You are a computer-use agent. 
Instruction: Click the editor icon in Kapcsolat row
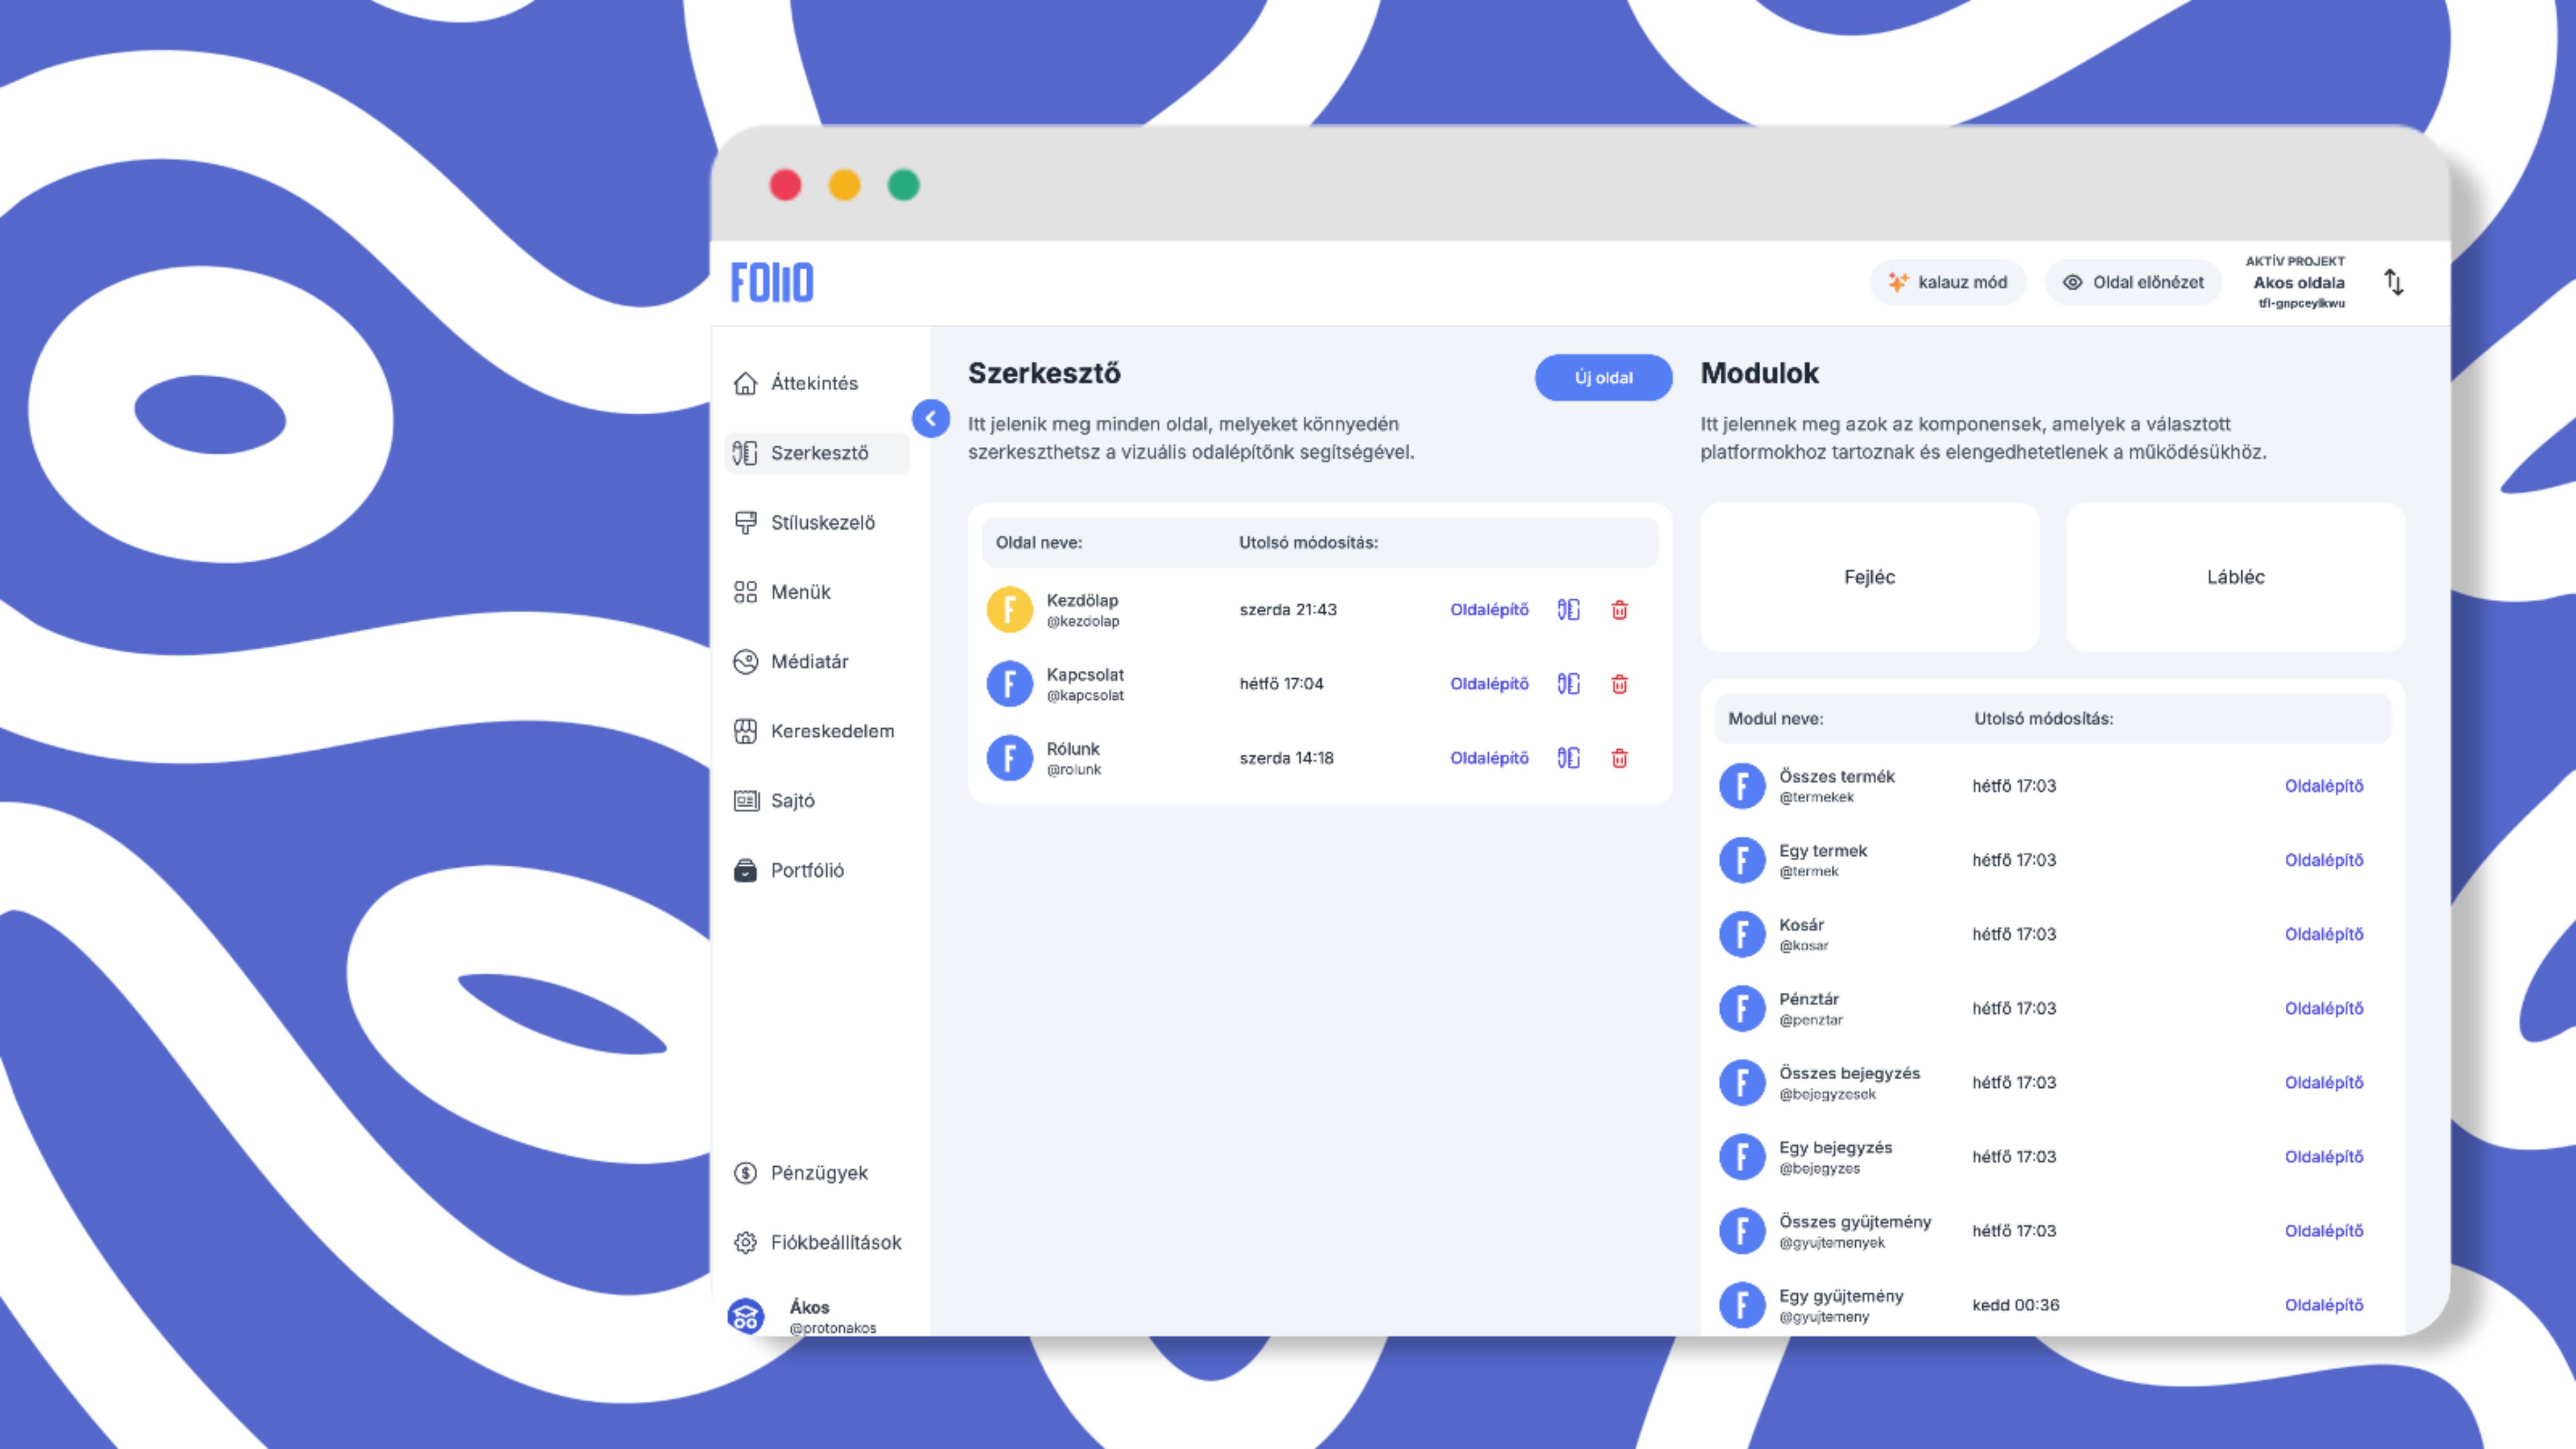[x=1568, y=684]
